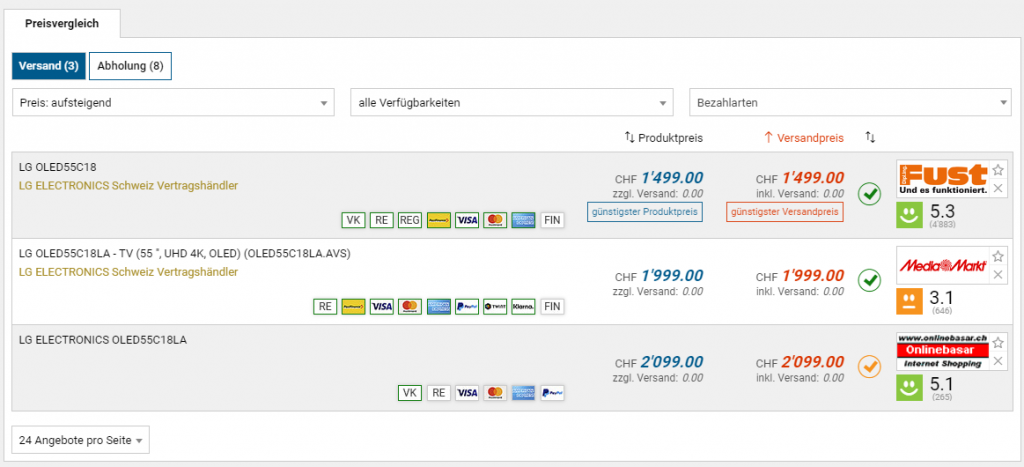1024x467 pixels.
Task: Select the Versand (3) tab
Action: pos(48,66)
